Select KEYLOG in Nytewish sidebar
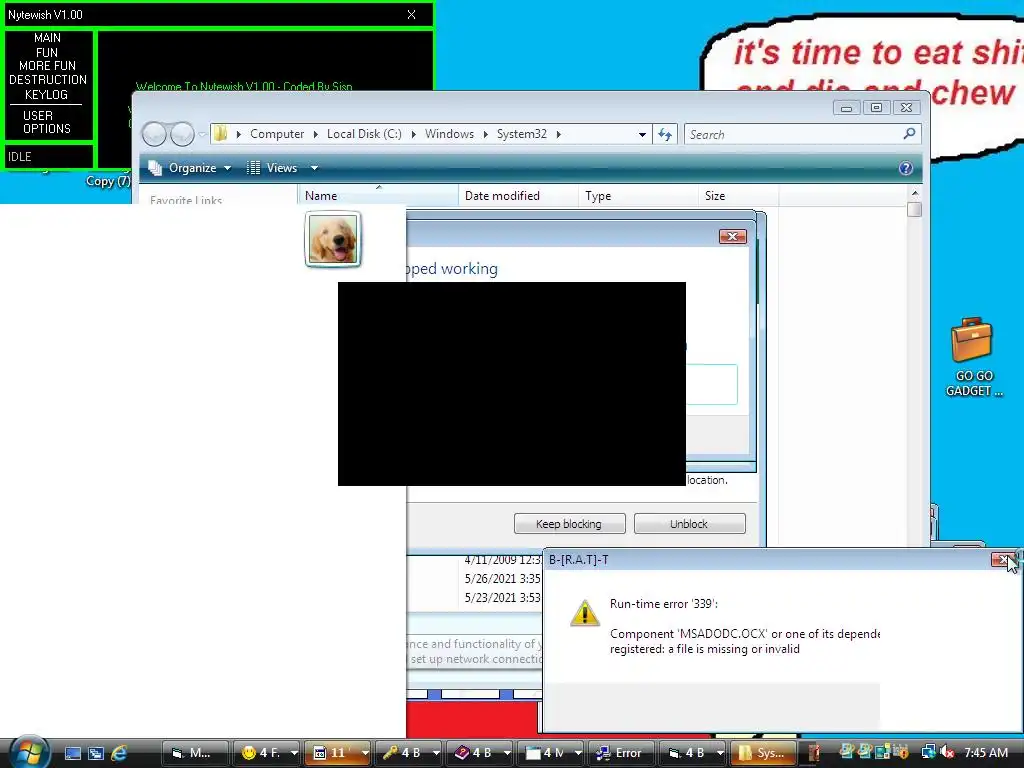Screen dimensions: 1024x768 [46, 95]
